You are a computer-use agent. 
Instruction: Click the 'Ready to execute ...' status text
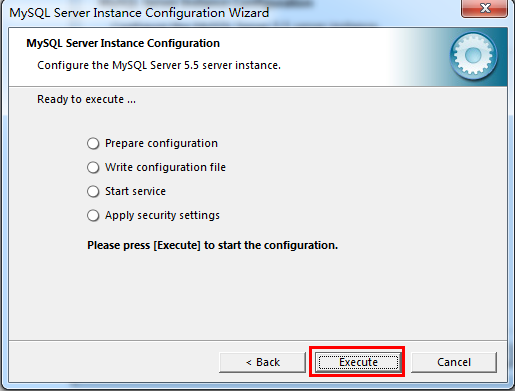(x=86, y=99)
